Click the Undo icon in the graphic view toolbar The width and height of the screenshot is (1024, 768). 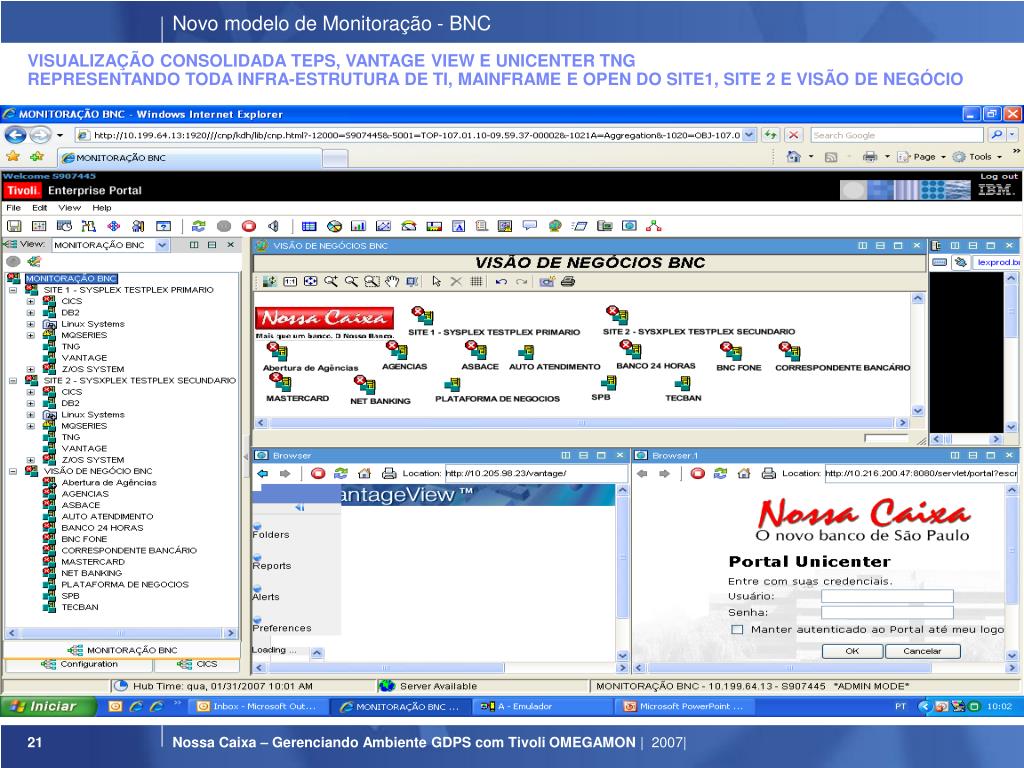[501, 281]
